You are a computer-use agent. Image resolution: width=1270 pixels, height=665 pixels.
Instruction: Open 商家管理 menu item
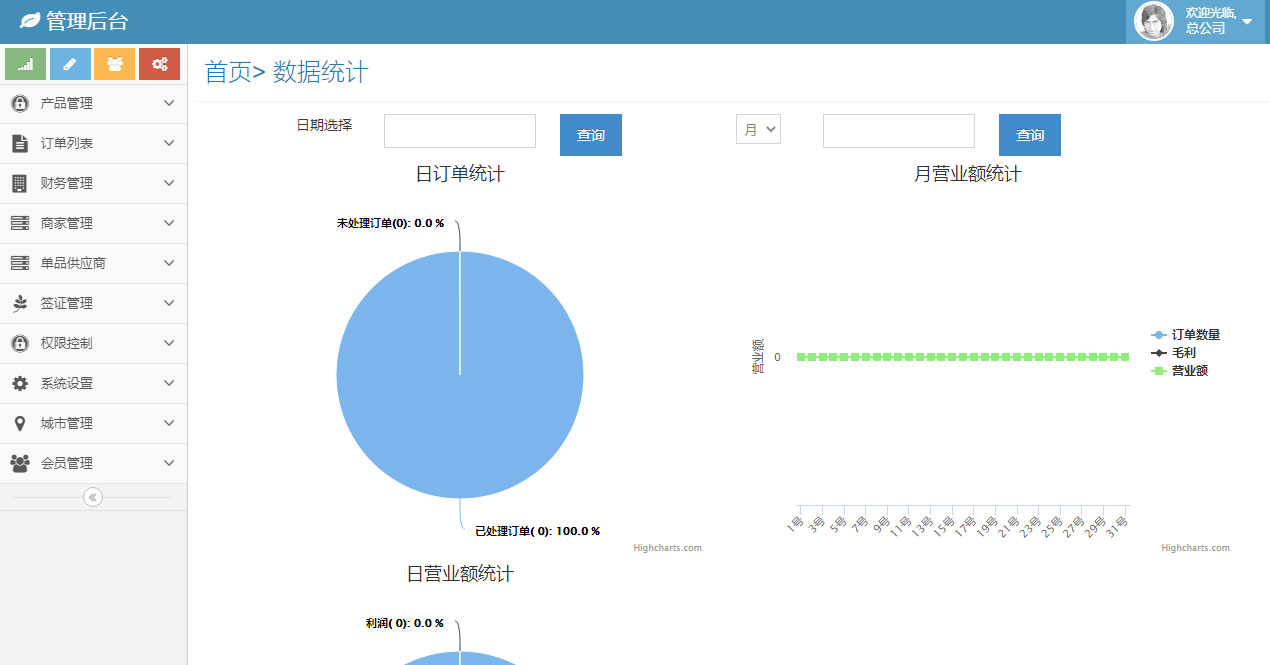coord(93,223)
